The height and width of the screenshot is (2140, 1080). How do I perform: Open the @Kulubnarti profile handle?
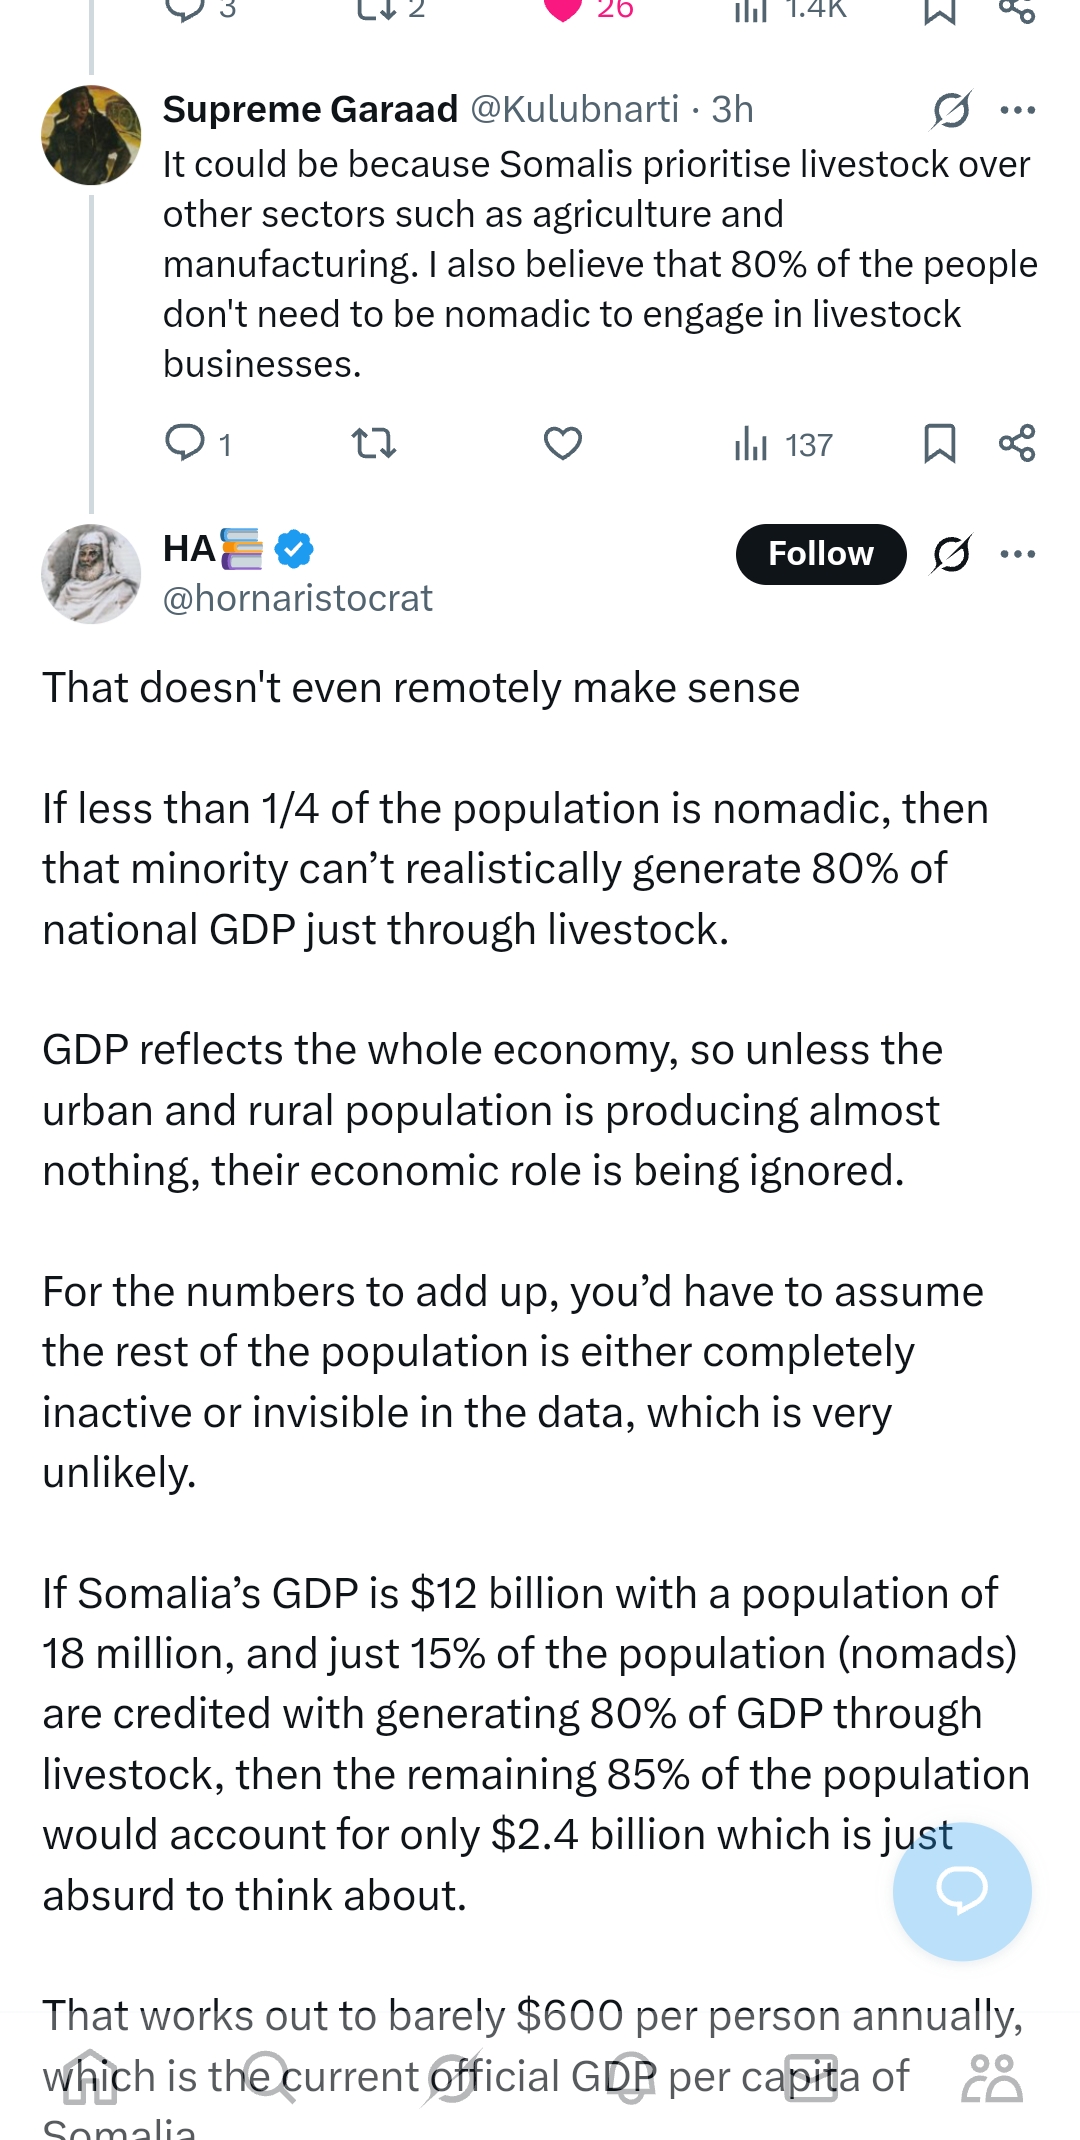[574, 109]
